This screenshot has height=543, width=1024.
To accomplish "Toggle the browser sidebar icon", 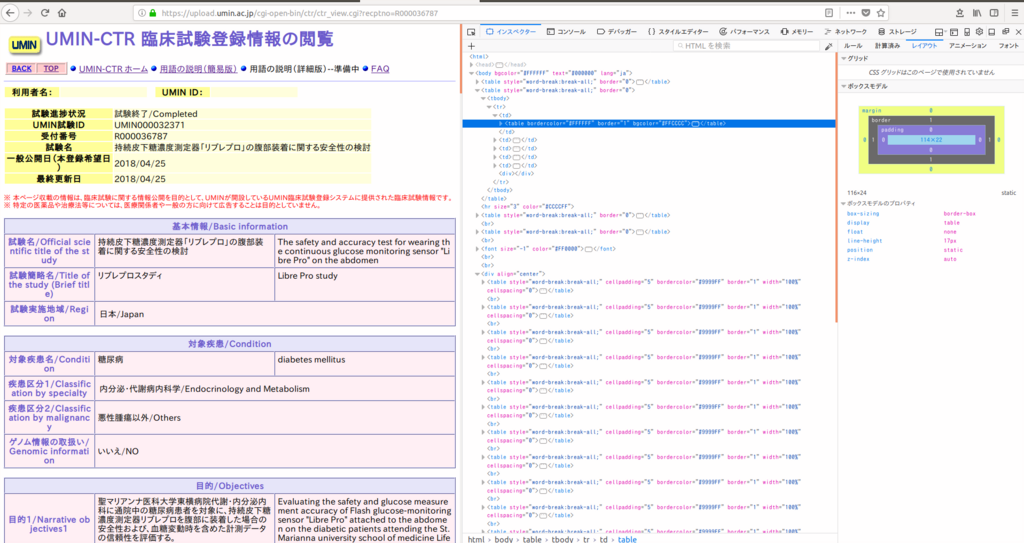I will [x=994, y=13].
